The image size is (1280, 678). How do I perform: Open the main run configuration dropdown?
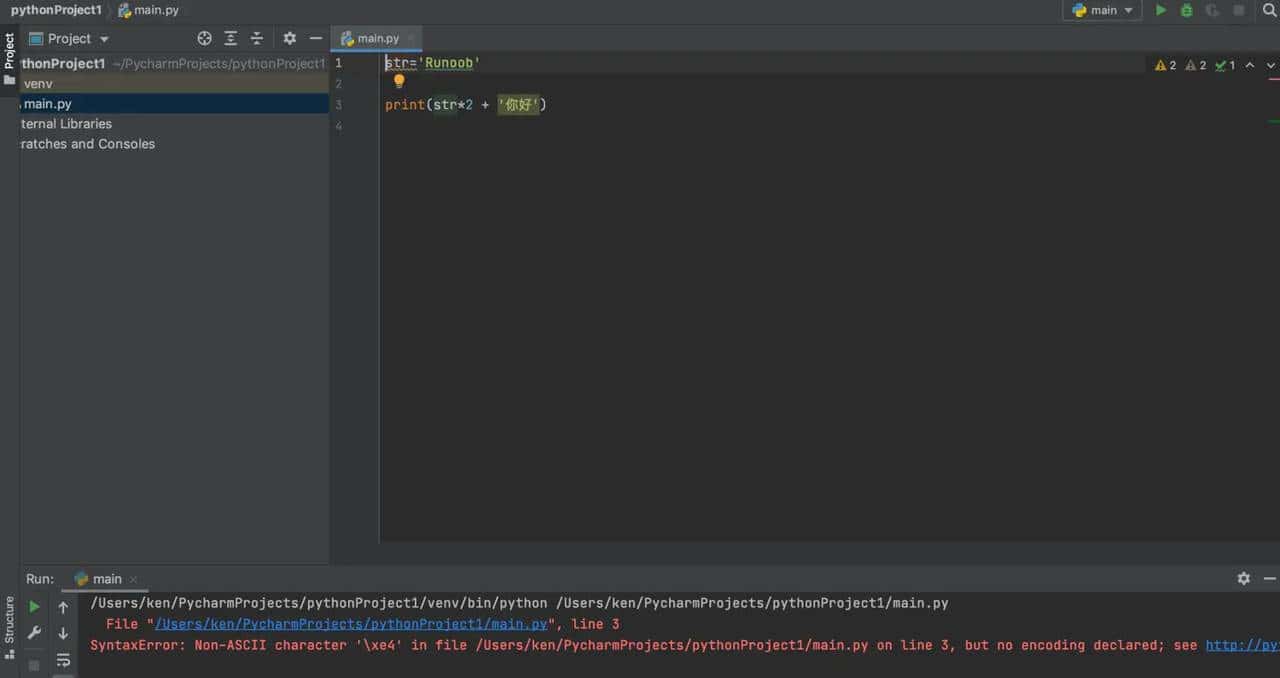(1104, 10)
